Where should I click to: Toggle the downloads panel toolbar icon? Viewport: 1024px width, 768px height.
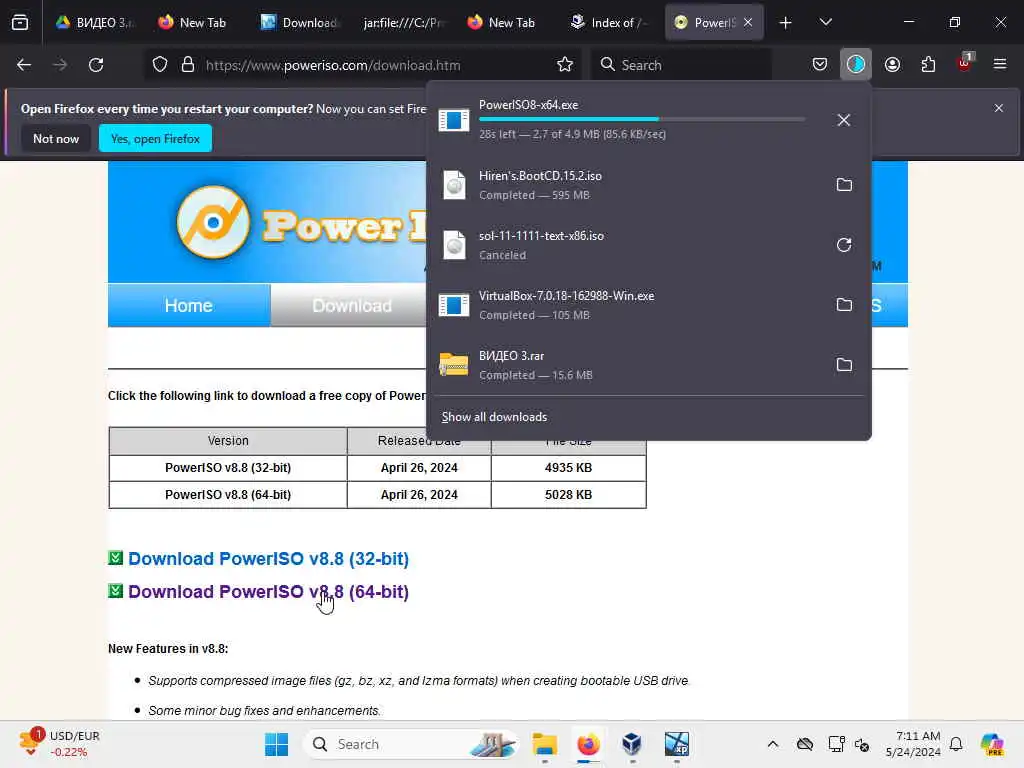click(856, 65)
